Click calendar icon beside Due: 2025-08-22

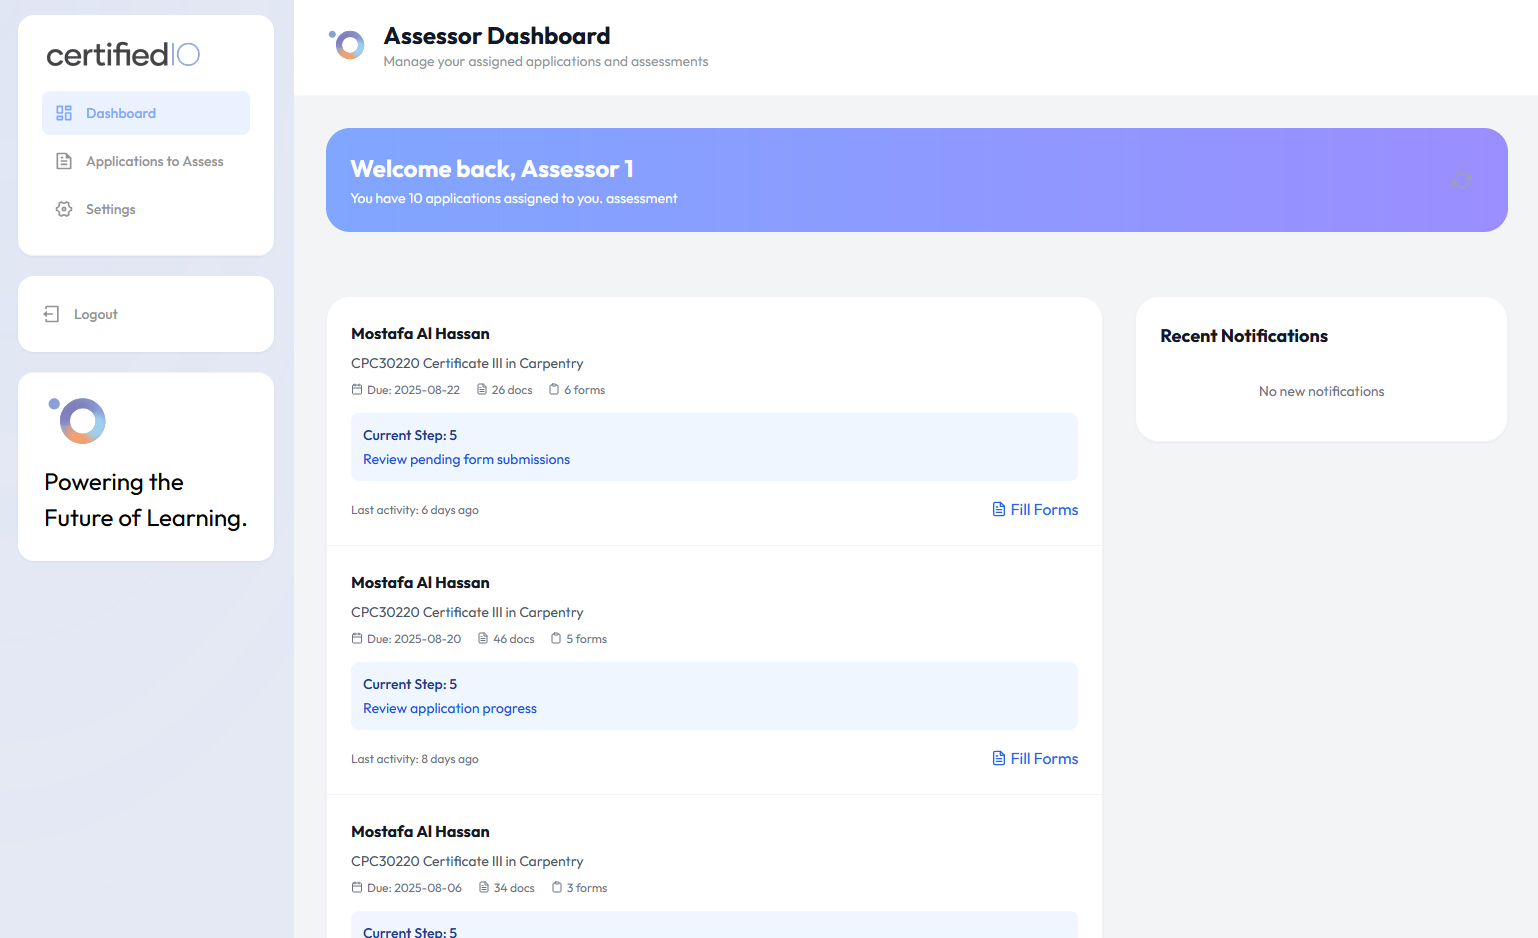click(357, 390)
